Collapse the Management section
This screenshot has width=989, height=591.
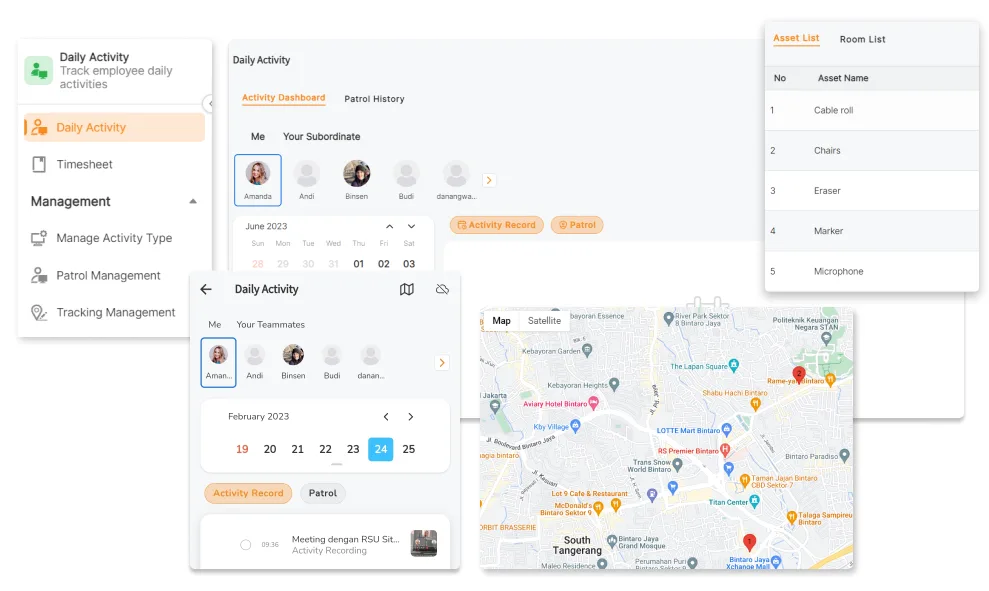pos(193,201)
